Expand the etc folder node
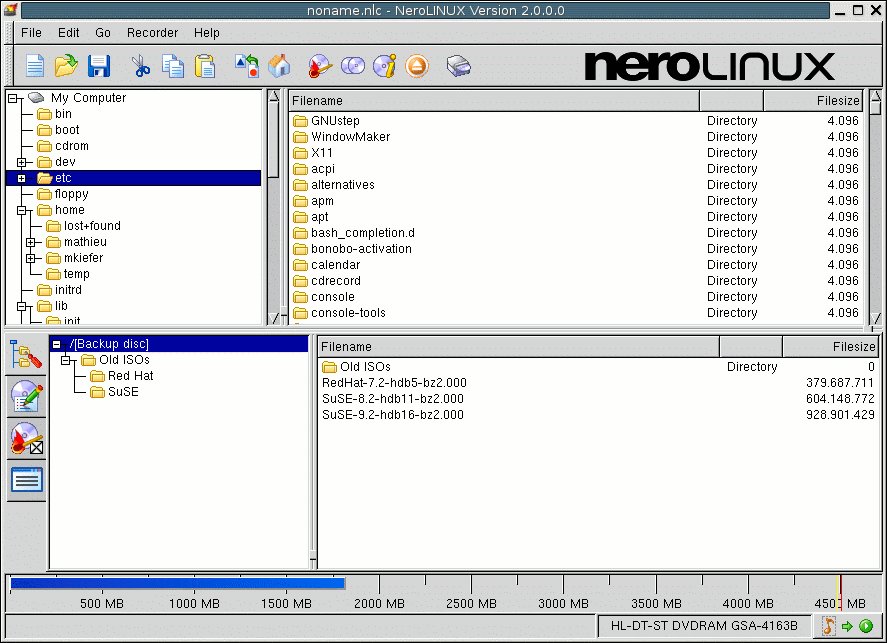This screenshot has width=887, height=643. (21, 178)
